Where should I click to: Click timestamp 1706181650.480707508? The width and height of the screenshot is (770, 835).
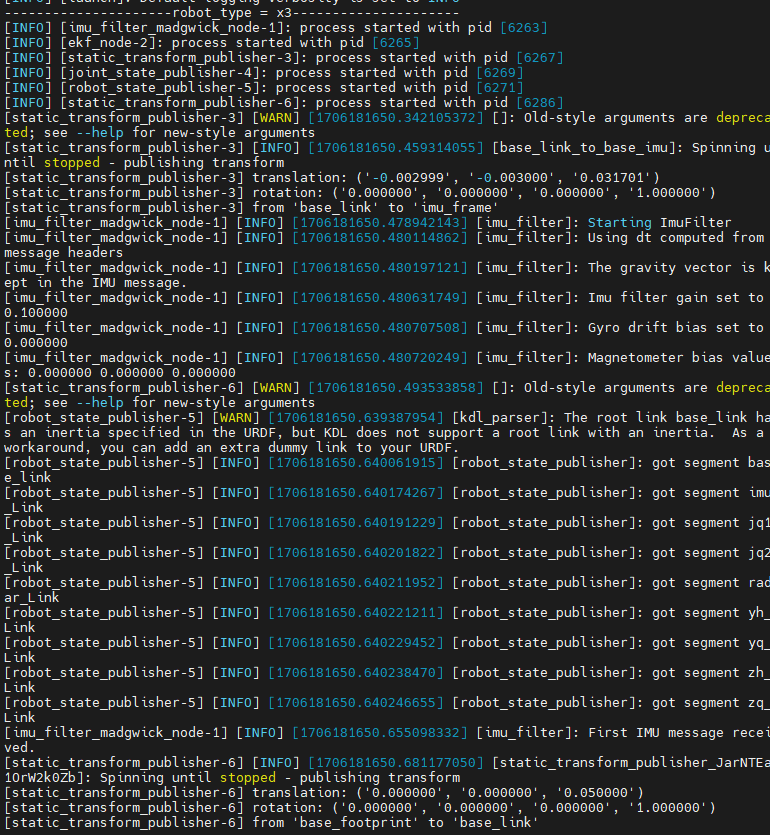click(x=380, y=328)
